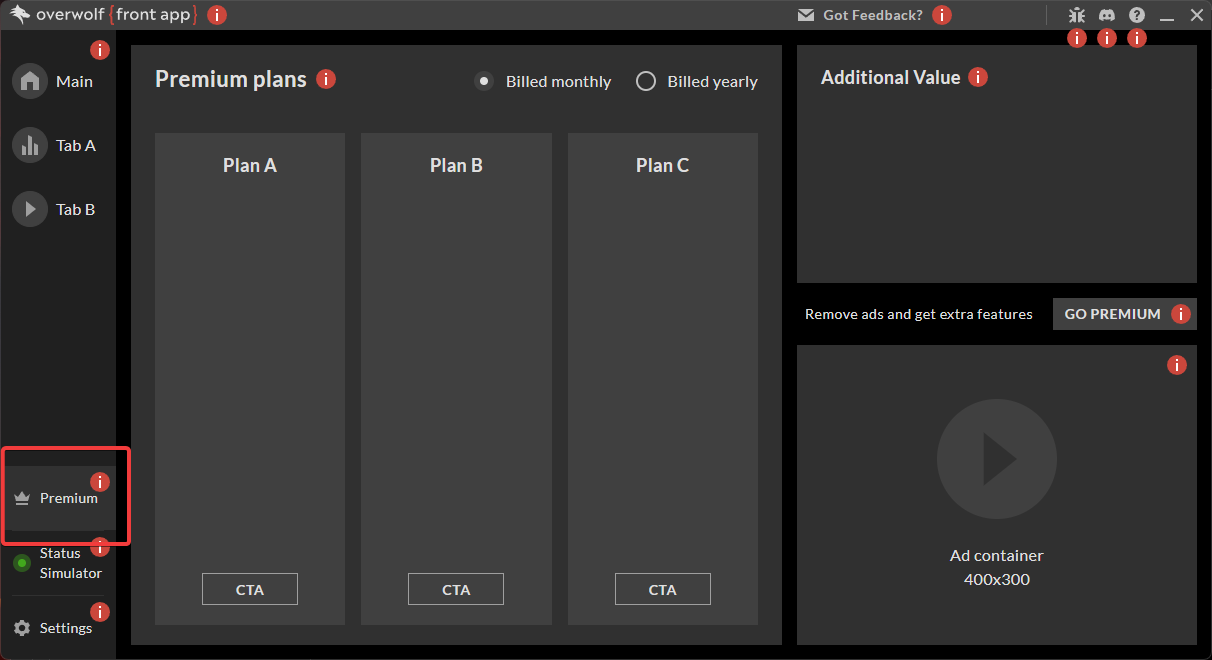Image resolution: width=1212 pixels, height=660 pixels.
Task: Click info icon next to Premium plans heading
Action: [326, 79]
